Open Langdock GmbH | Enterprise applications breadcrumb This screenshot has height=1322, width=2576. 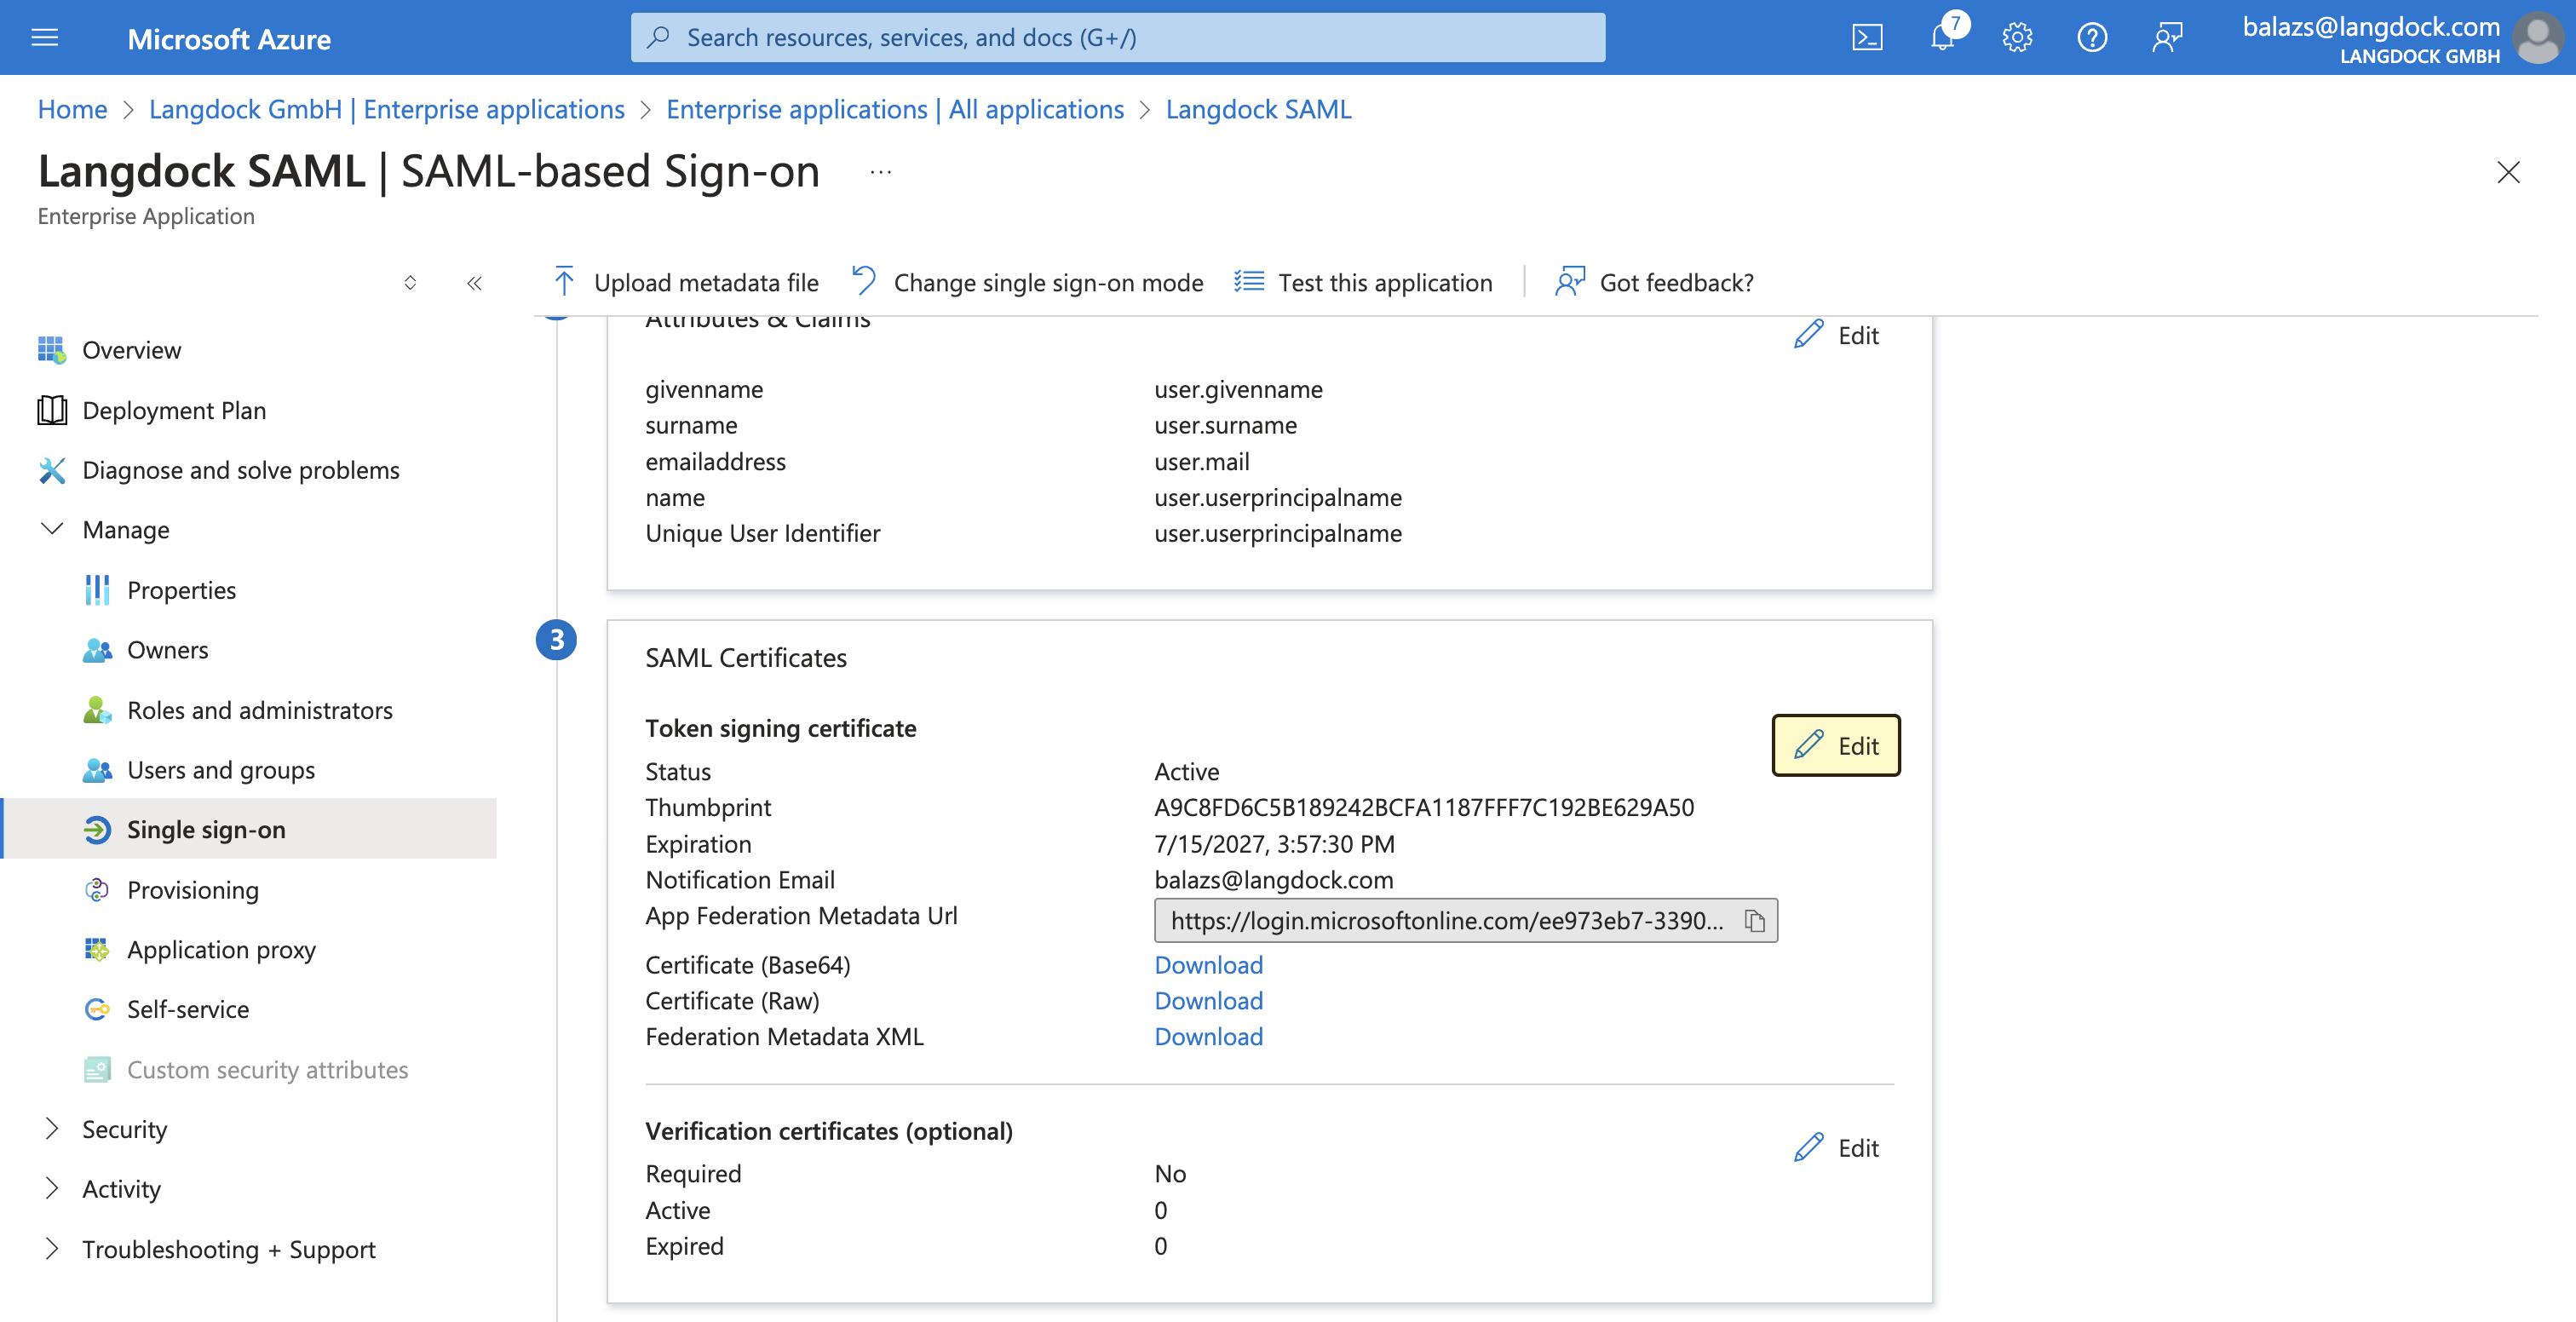386,109
